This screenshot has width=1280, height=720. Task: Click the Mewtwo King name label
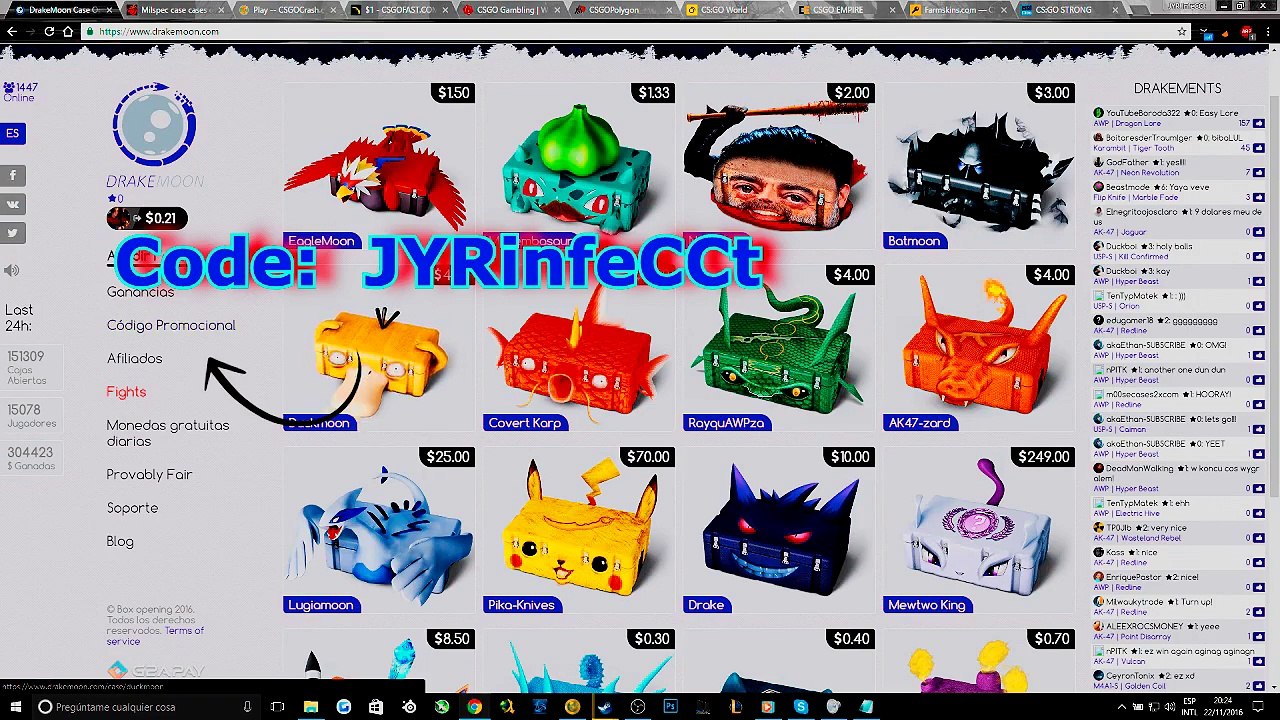coord(927,605)
